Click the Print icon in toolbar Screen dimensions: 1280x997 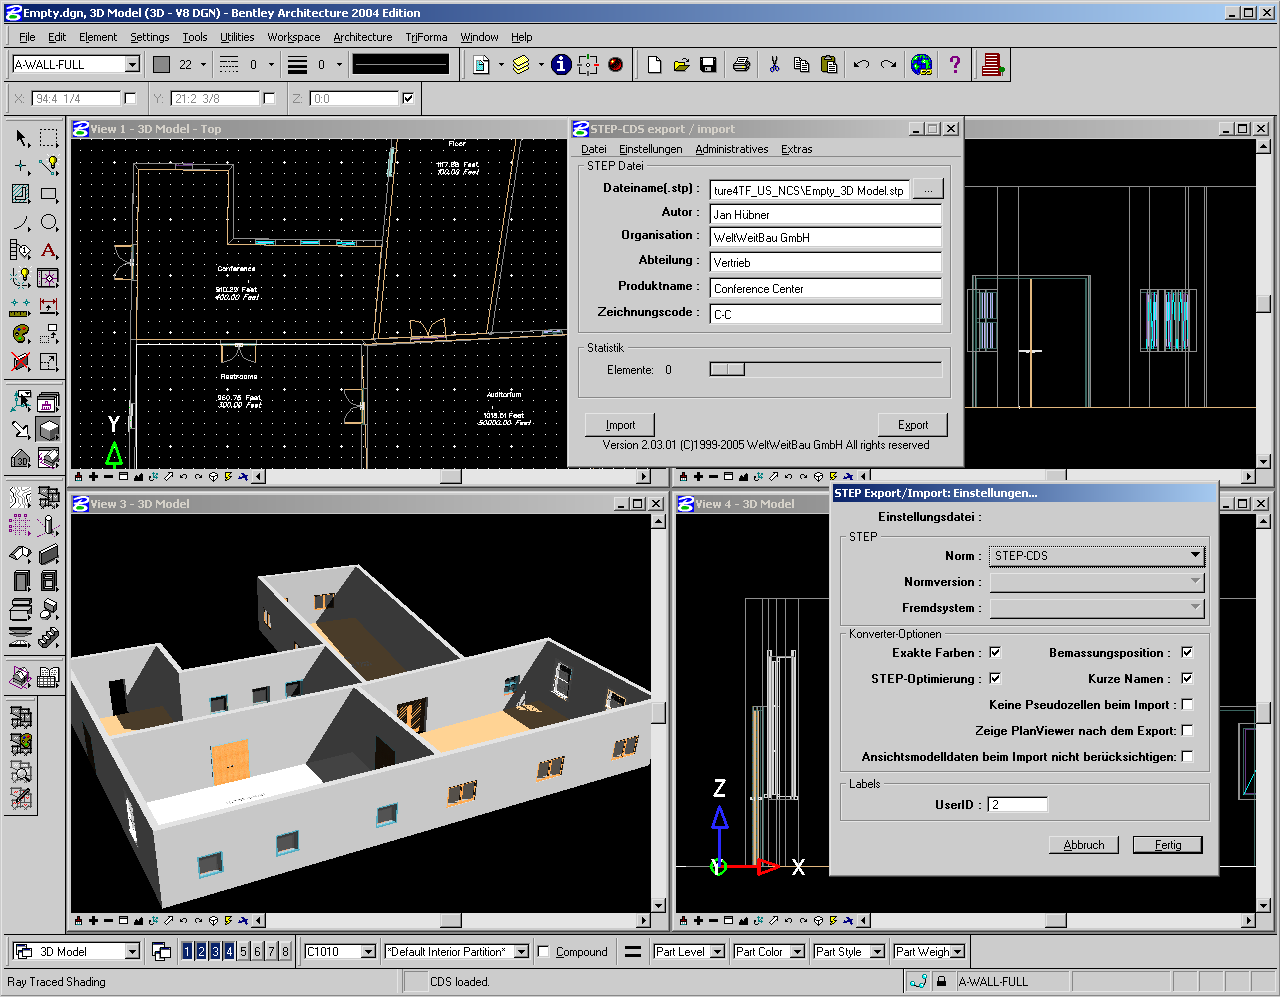tap(741, 65)
